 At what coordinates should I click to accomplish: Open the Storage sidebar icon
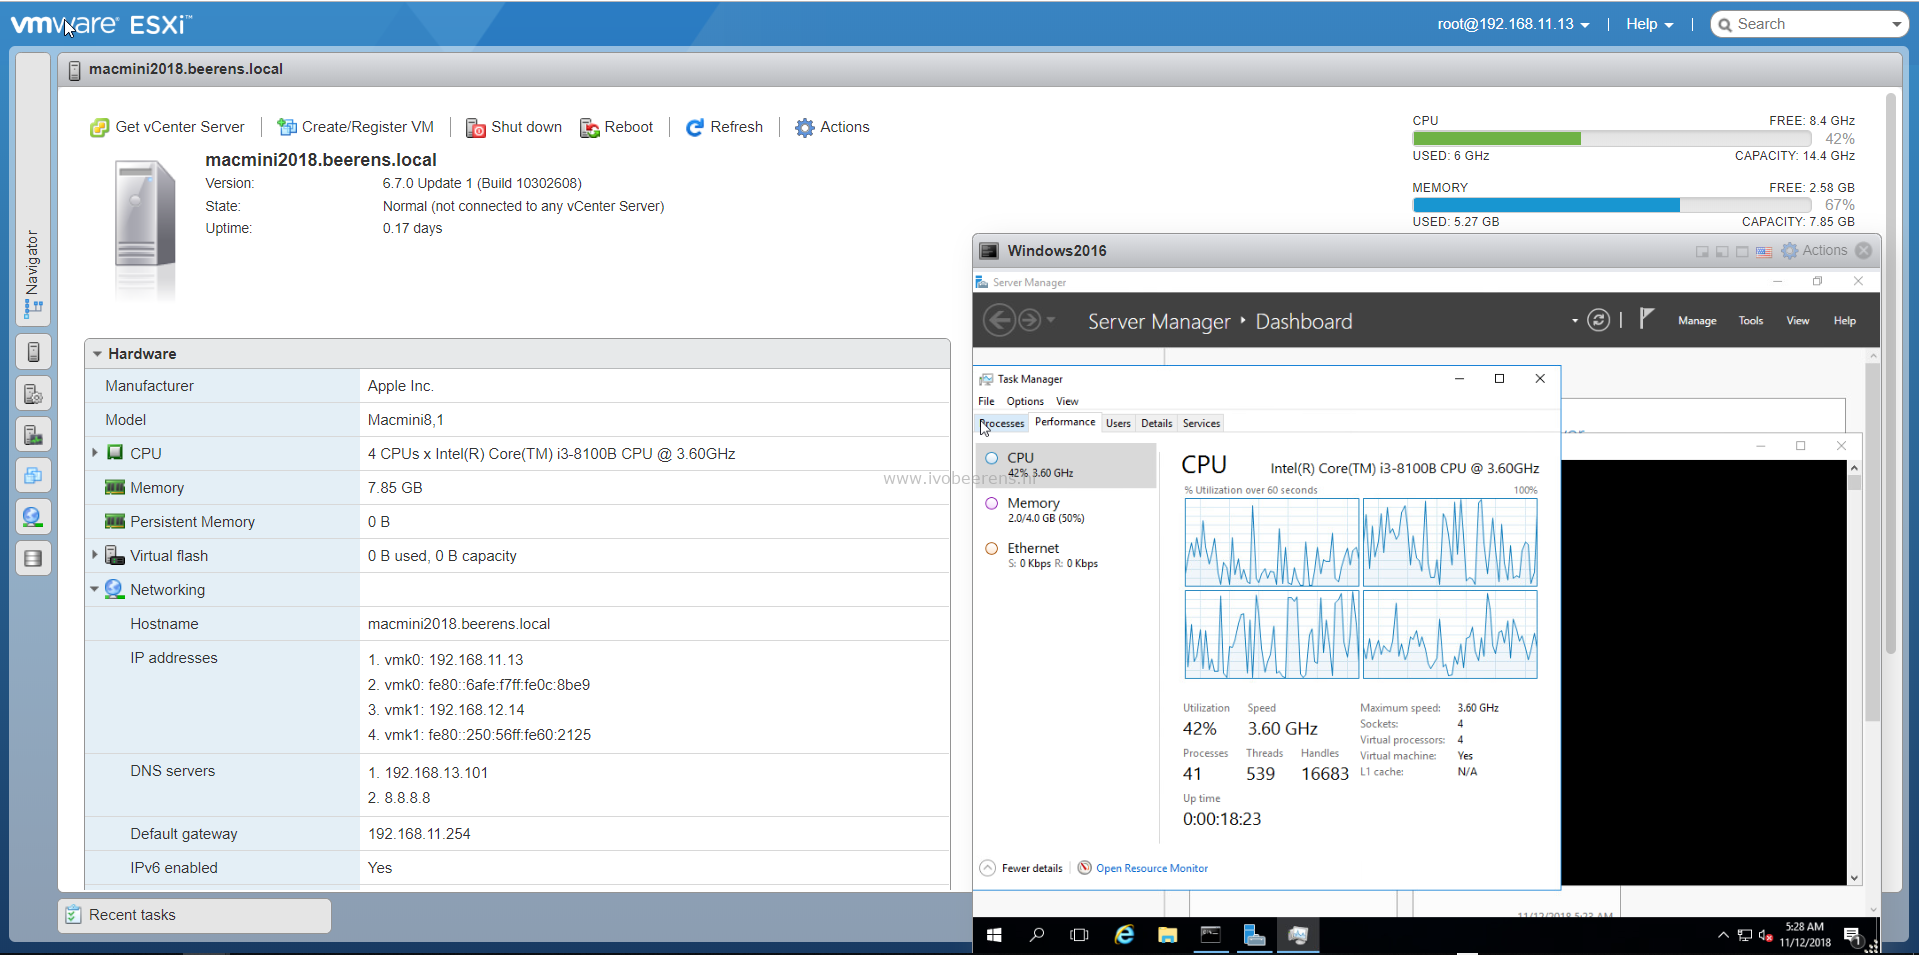33,558
